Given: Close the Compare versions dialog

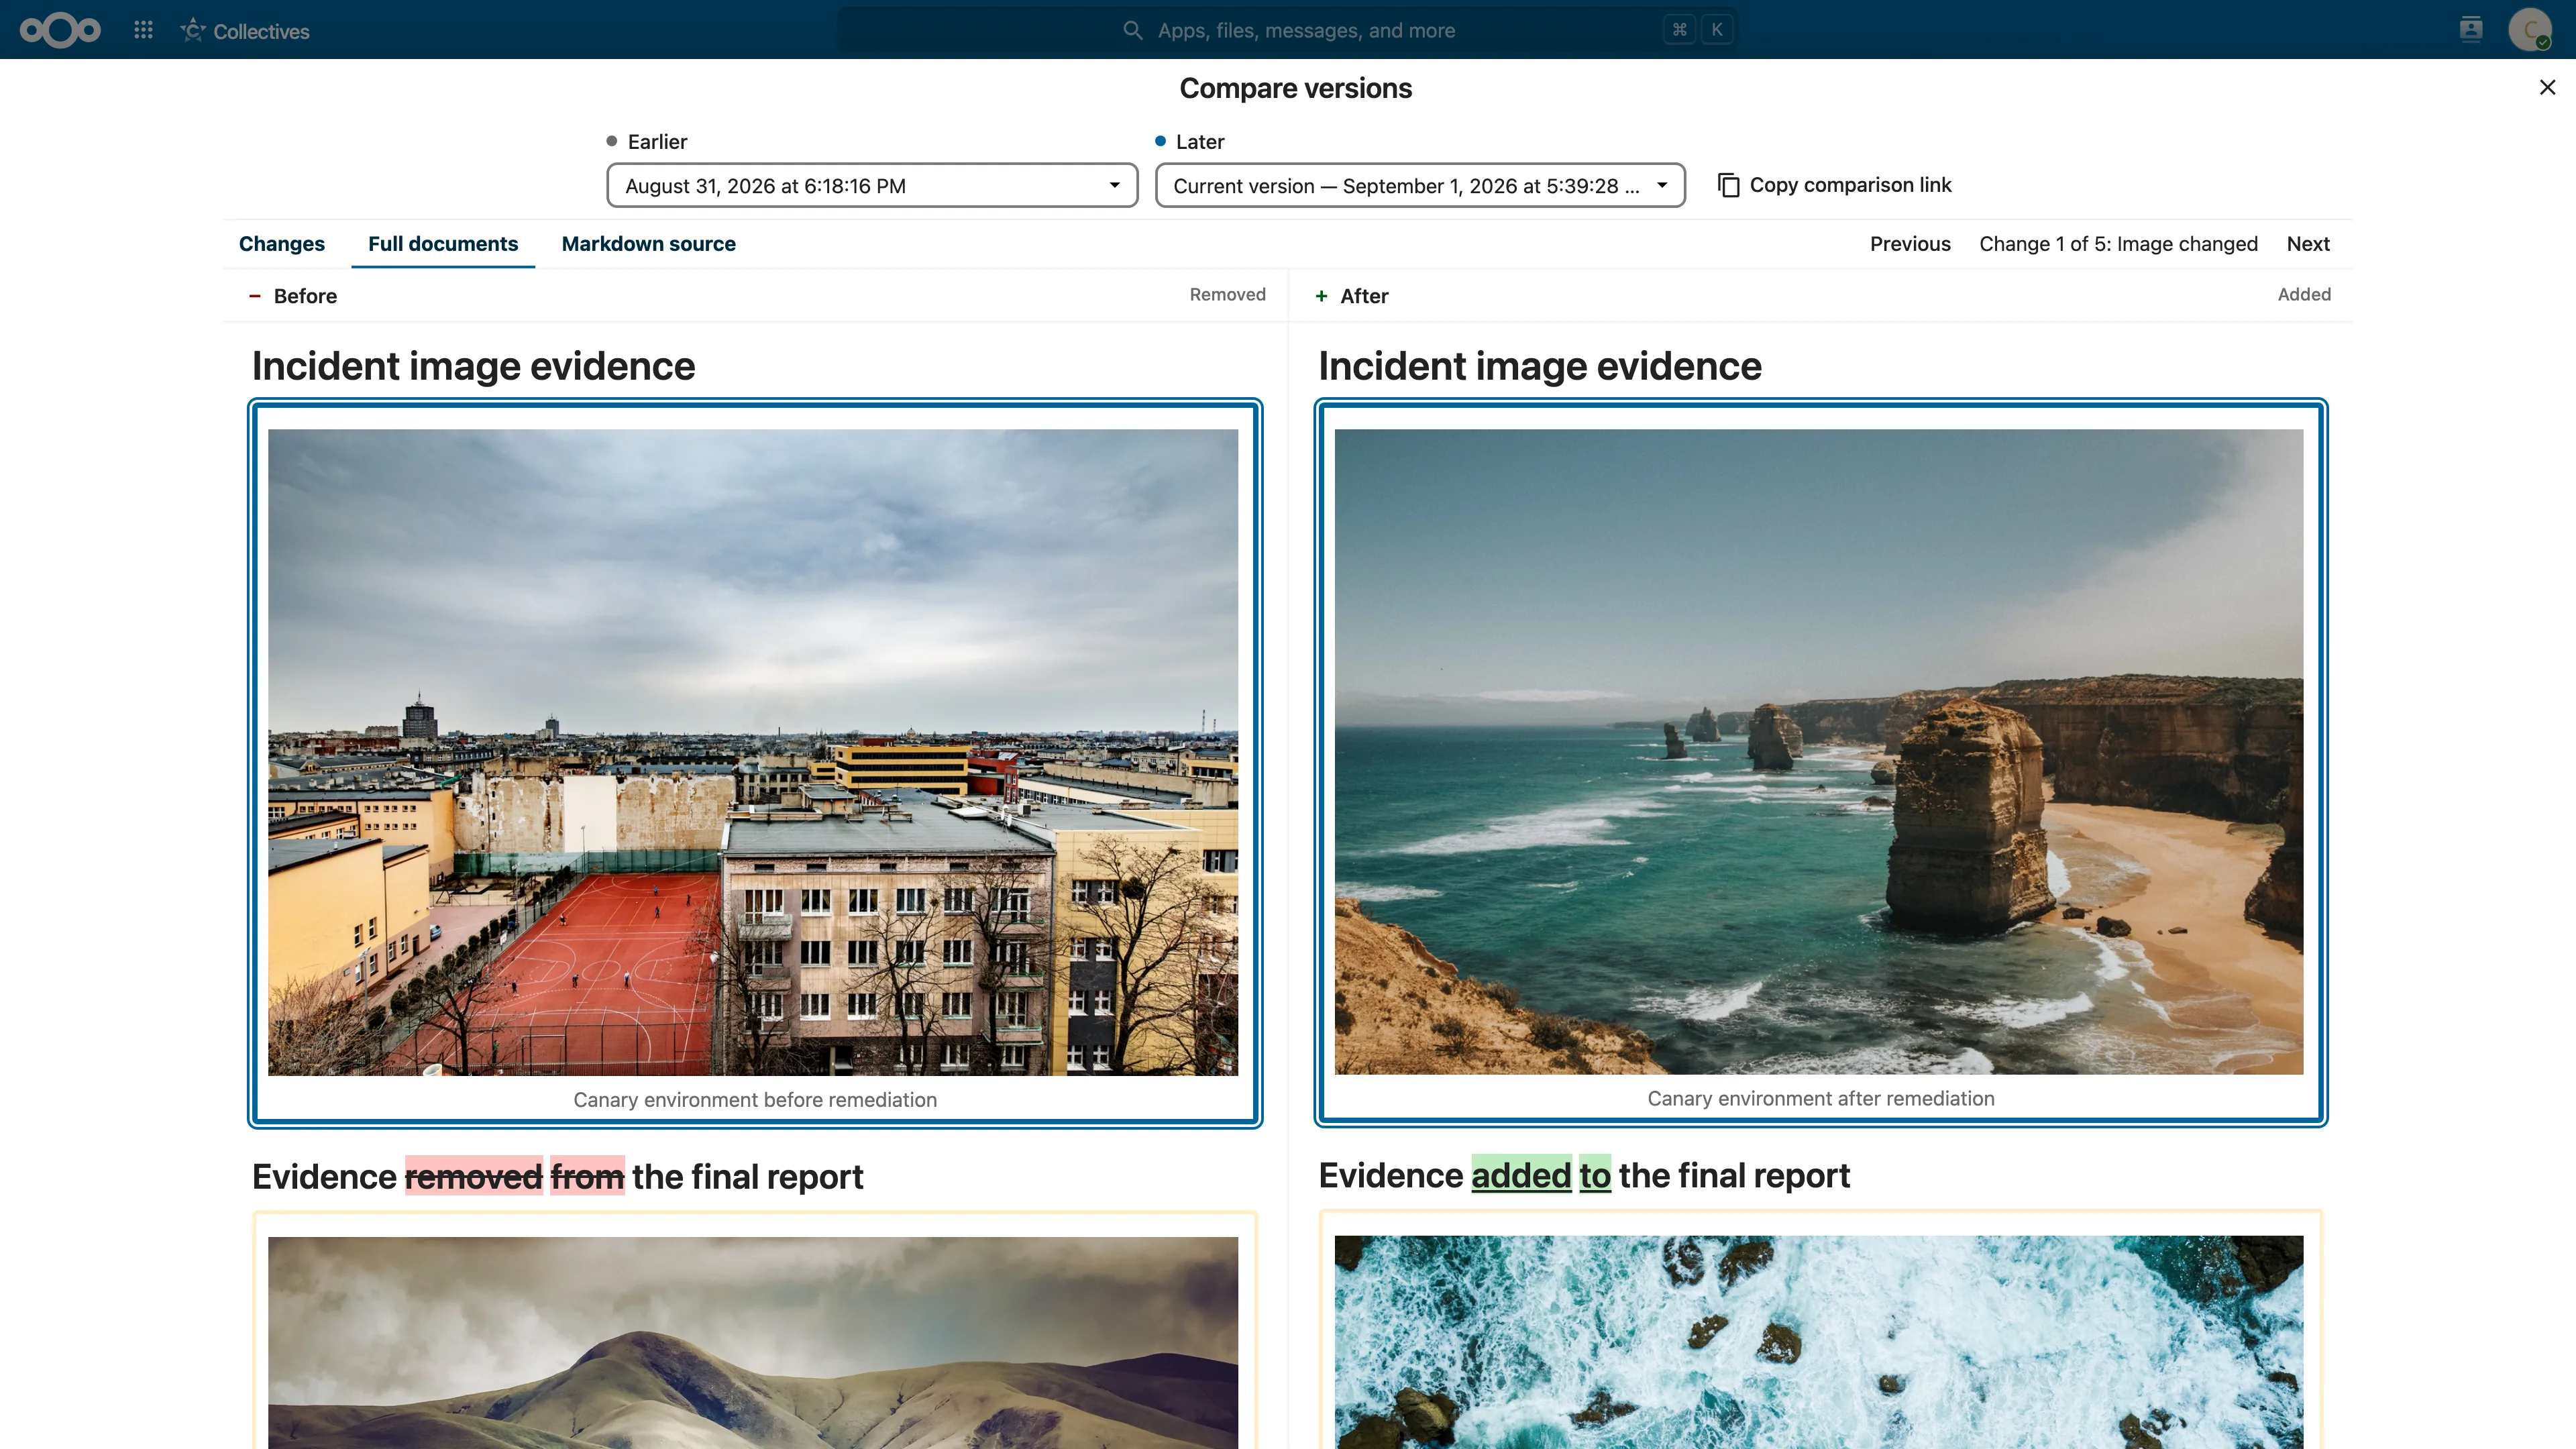Looking at the screenshot, I should point(2547,87).
